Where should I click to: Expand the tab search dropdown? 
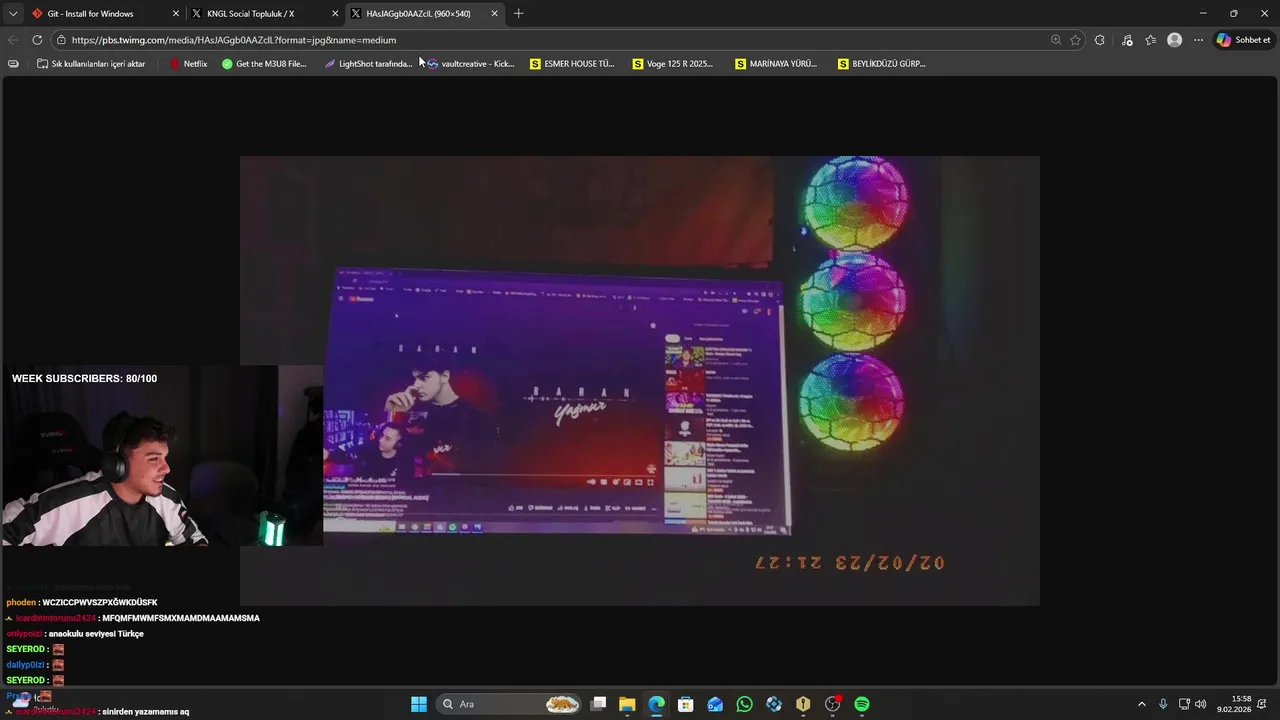(13, 14)
